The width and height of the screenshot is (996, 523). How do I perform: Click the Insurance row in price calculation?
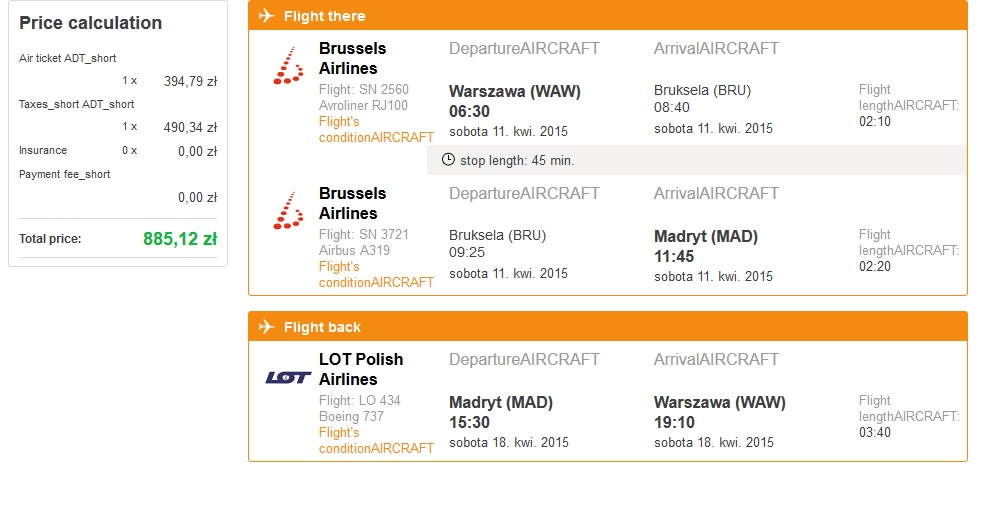[x=118, y=151]
